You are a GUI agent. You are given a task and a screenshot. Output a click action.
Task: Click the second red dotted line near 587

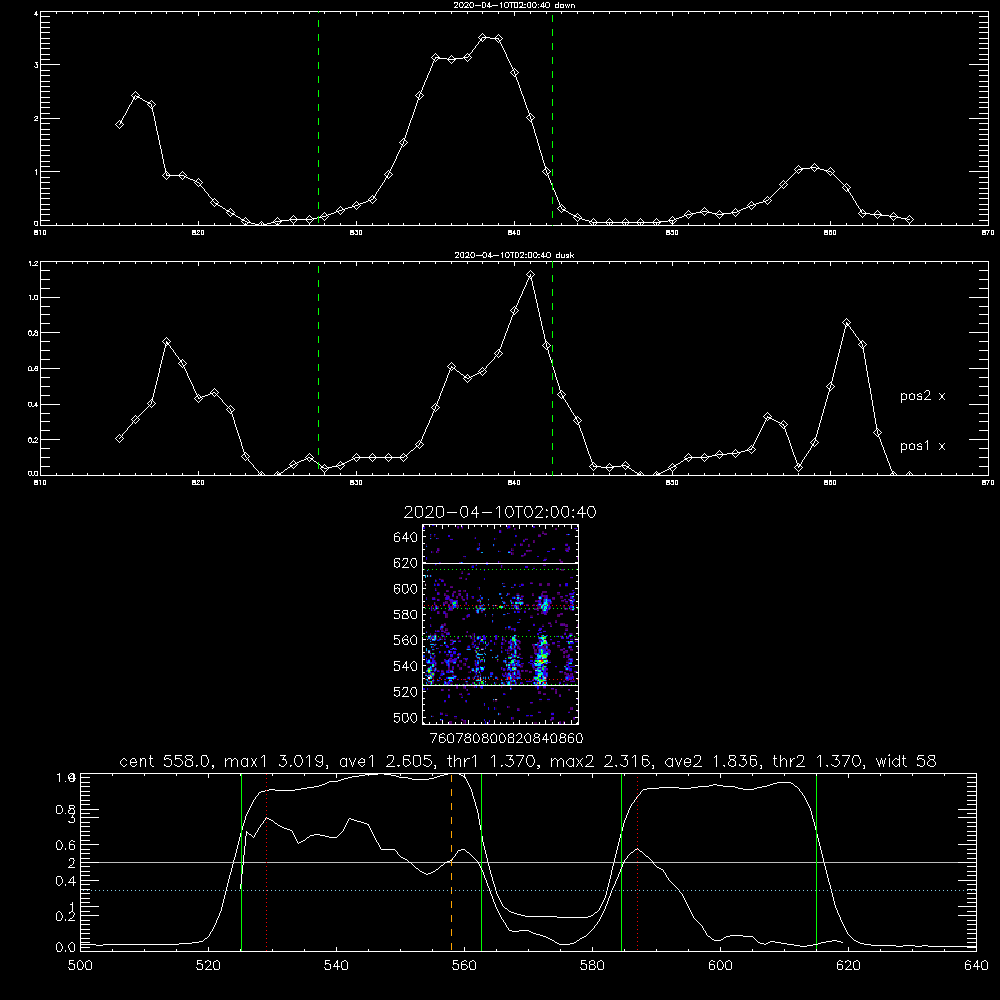pyautogui.click(x=638, y=861)
